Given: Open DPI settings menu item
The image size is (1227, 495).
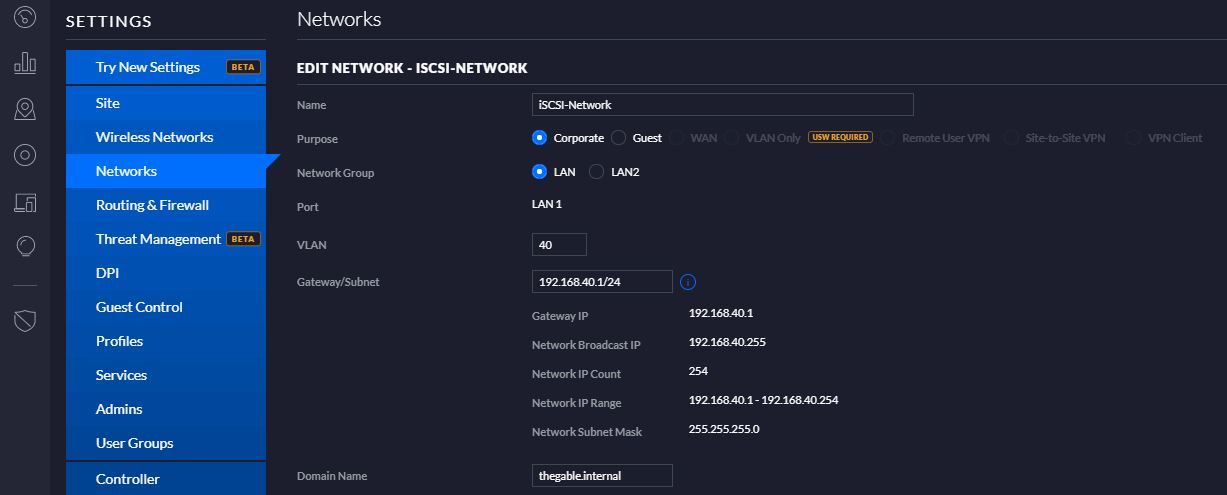Looking at the screenshot, I should tap(166, 273).
